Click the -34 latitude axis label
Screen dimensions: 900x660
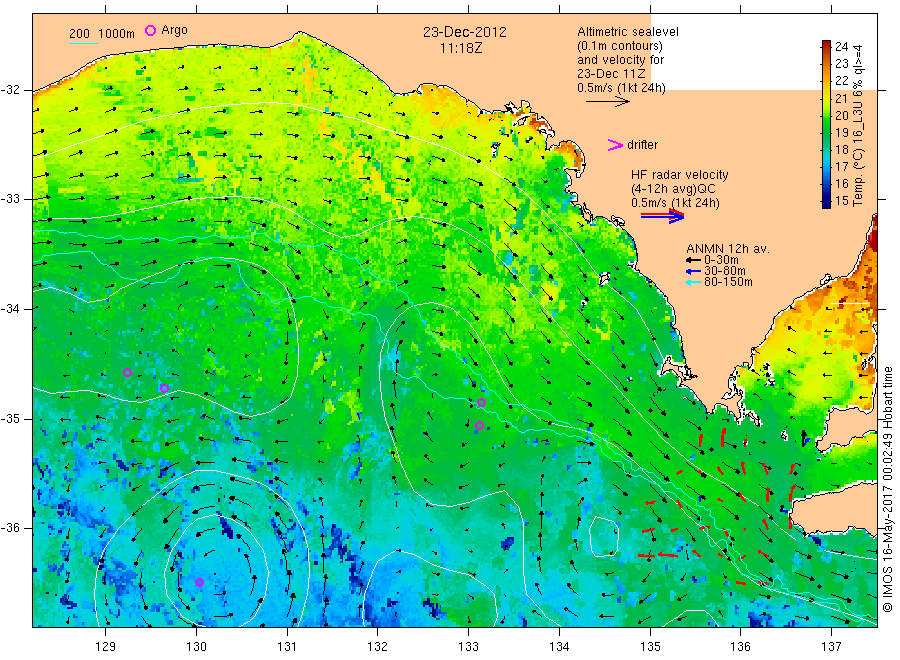coord(10,309)
